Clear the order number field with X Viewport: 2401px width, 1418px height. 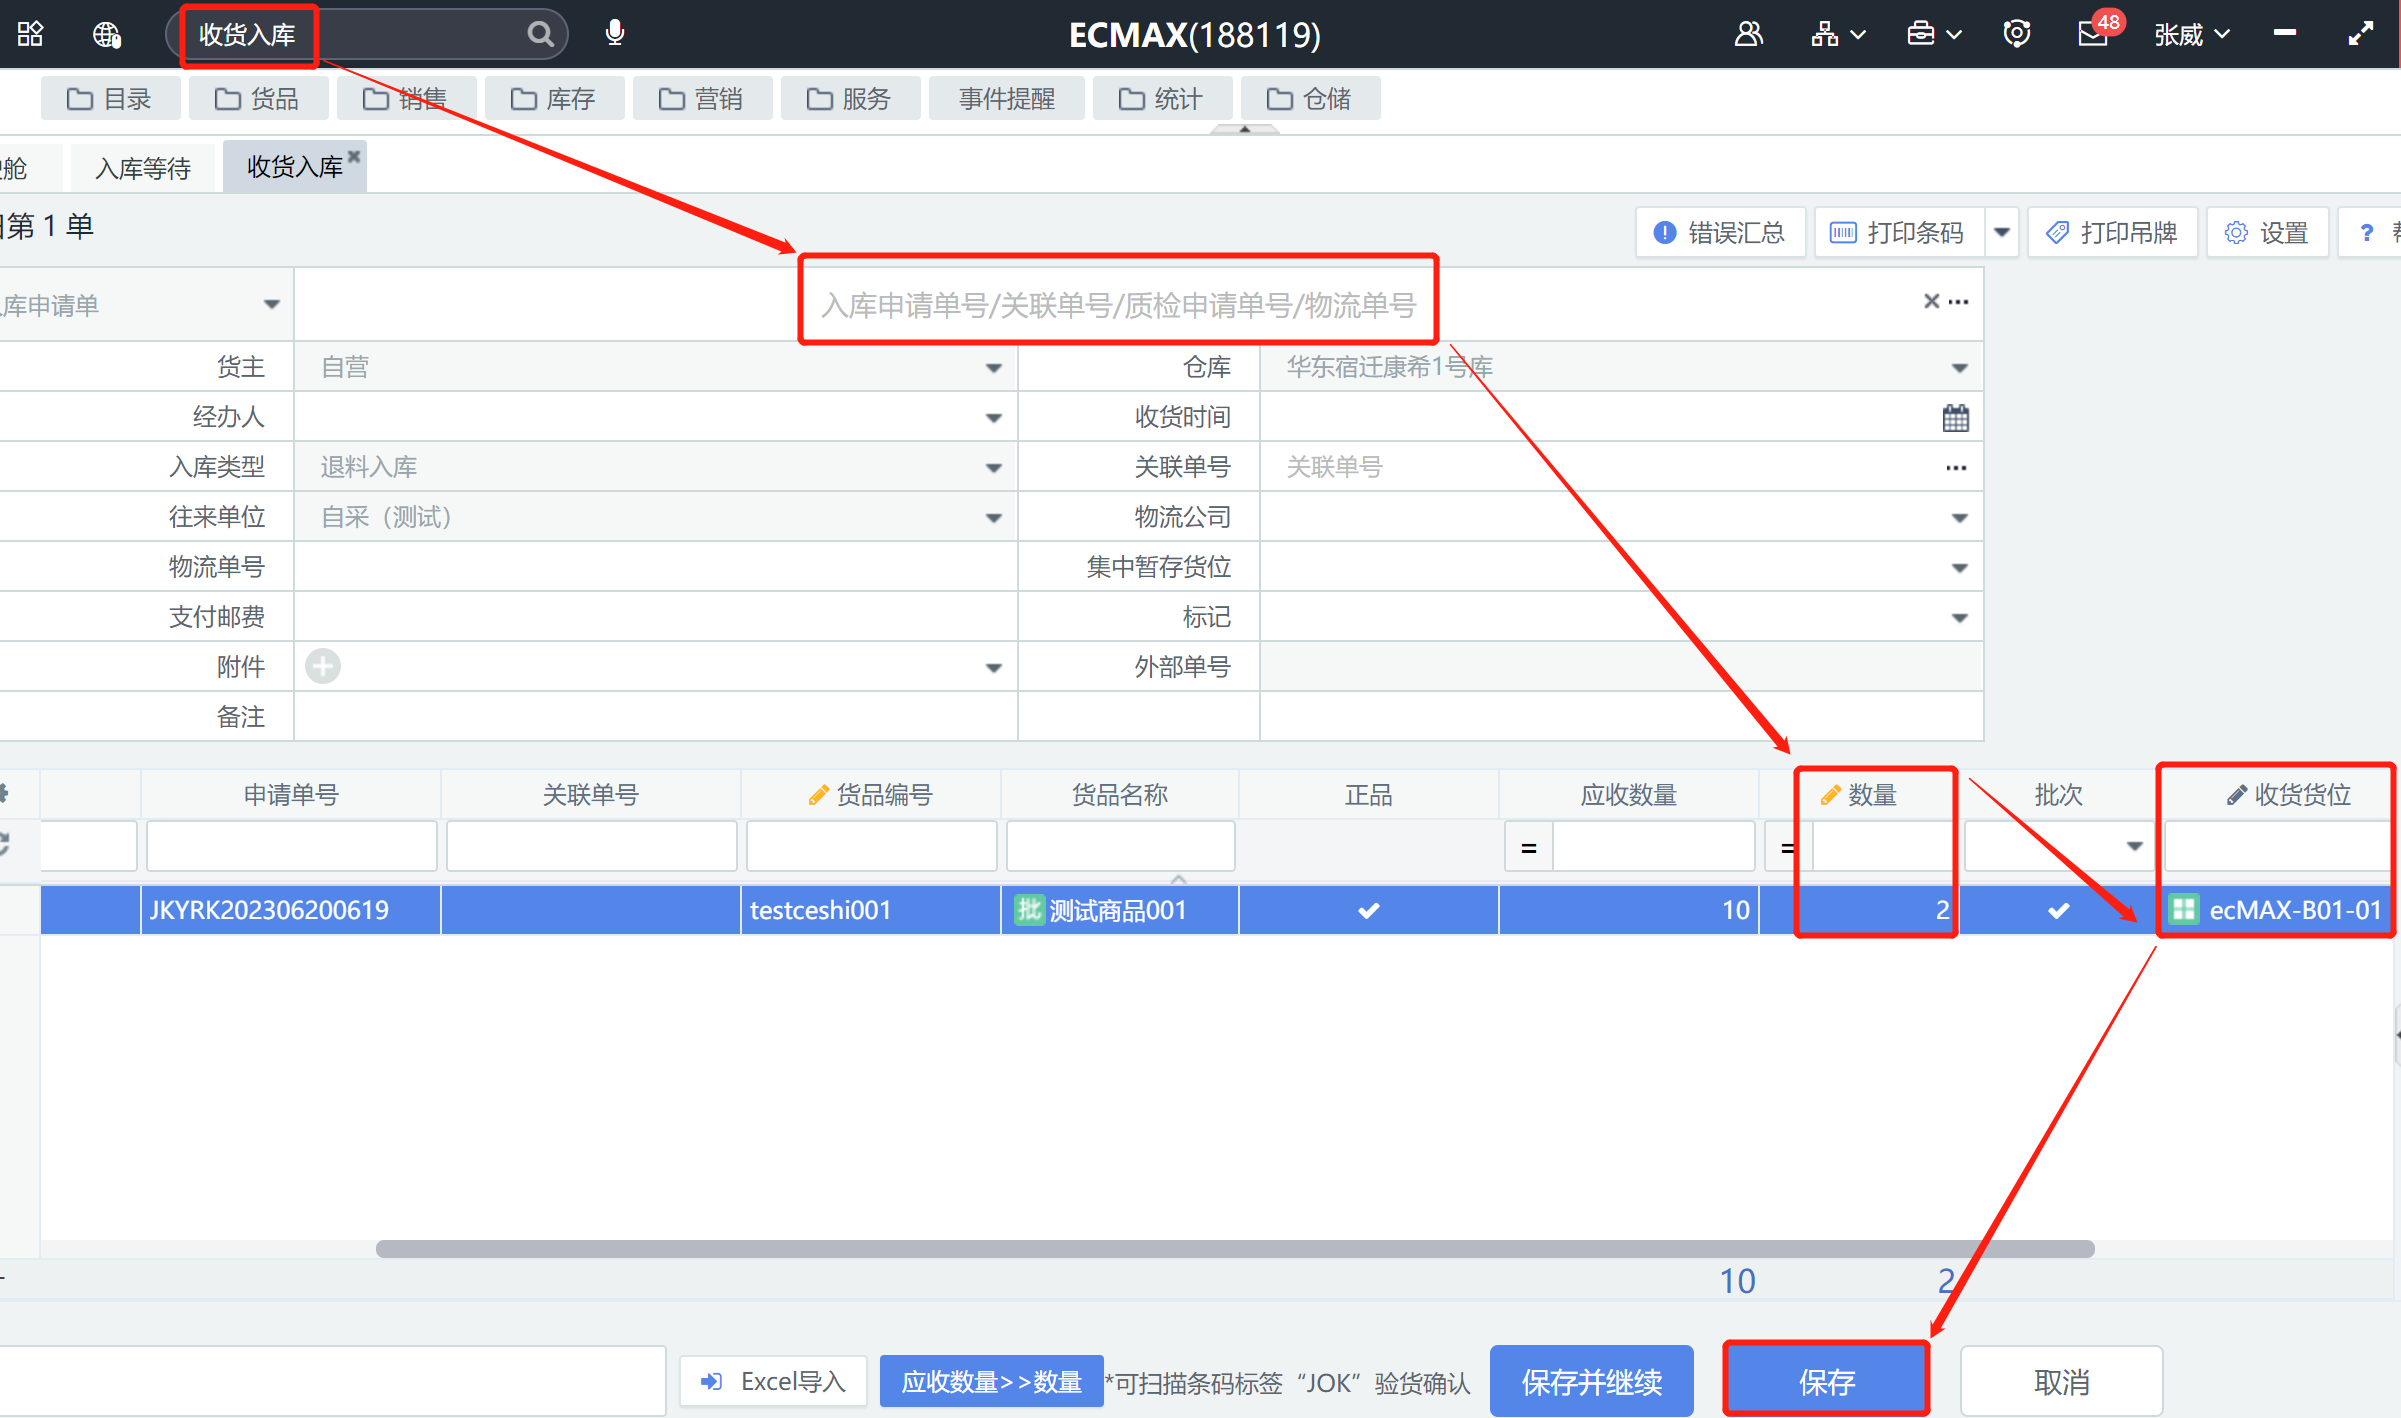click(x=1932, y=301)
